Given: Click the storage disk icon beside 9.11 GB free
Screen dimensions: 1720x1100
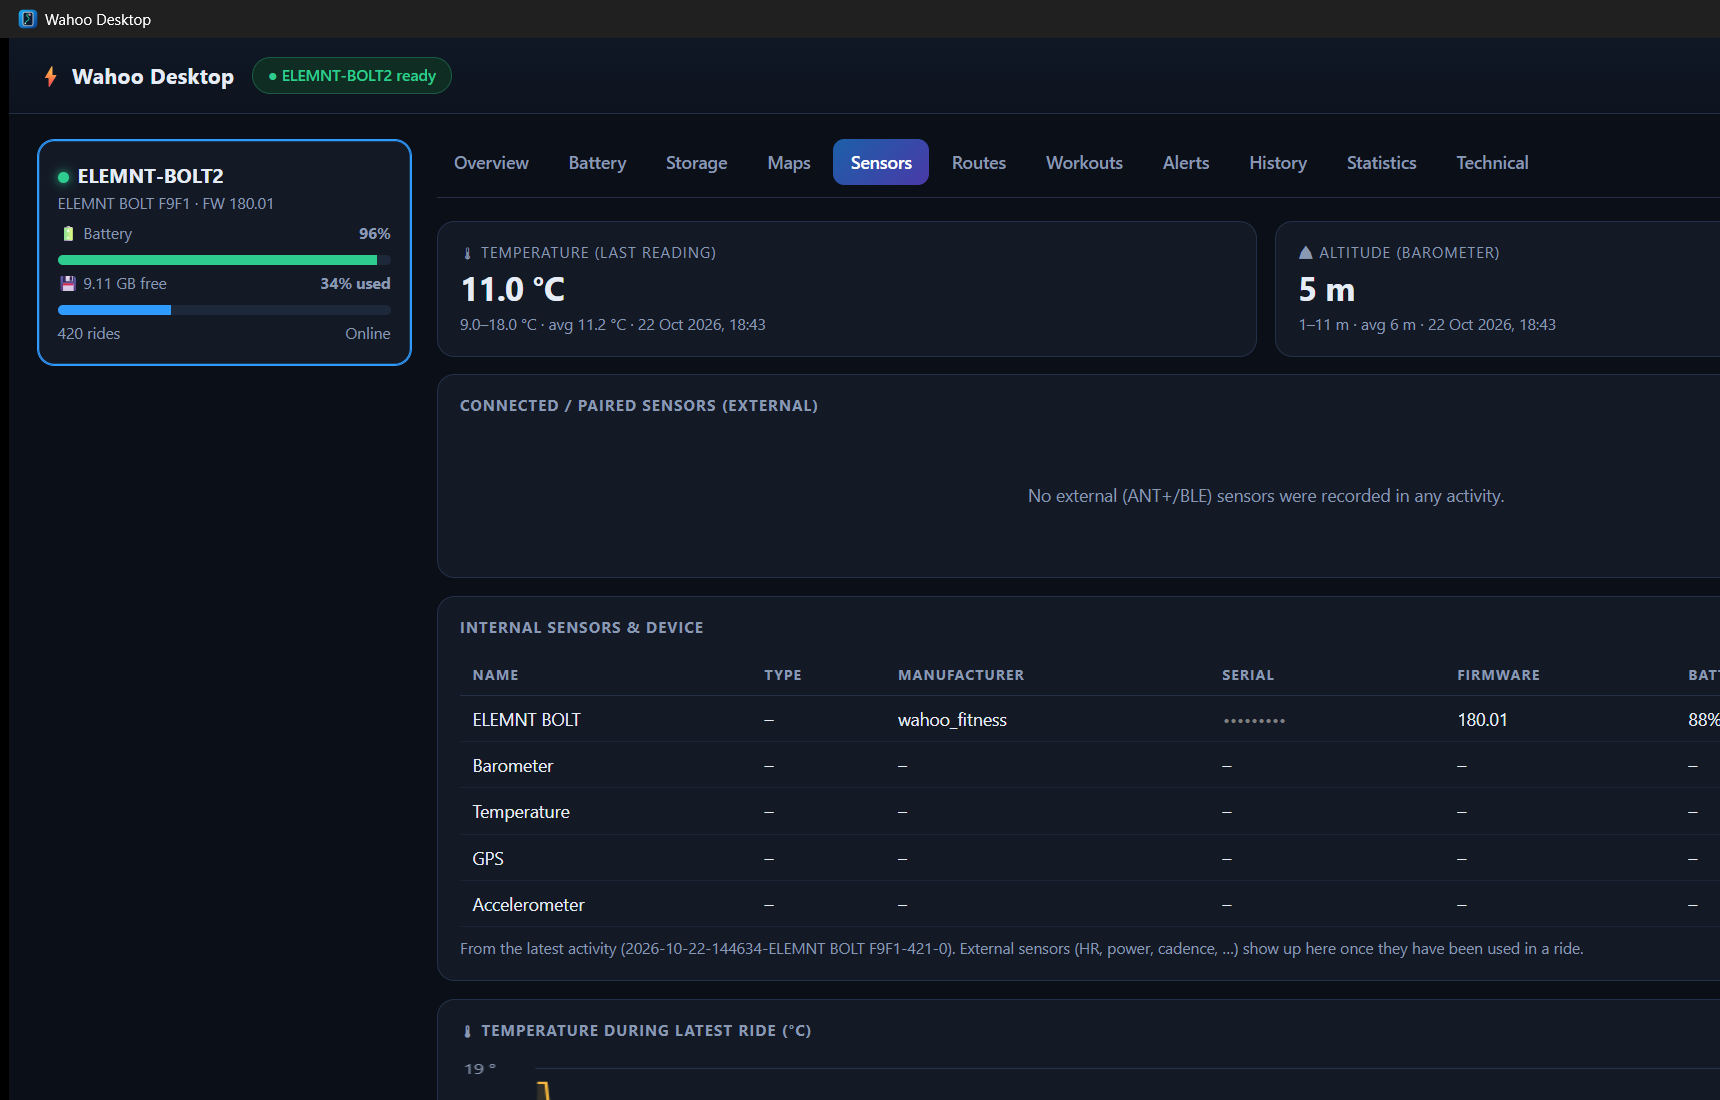Looking at the screenshot, I should click(x=68, y=284).
